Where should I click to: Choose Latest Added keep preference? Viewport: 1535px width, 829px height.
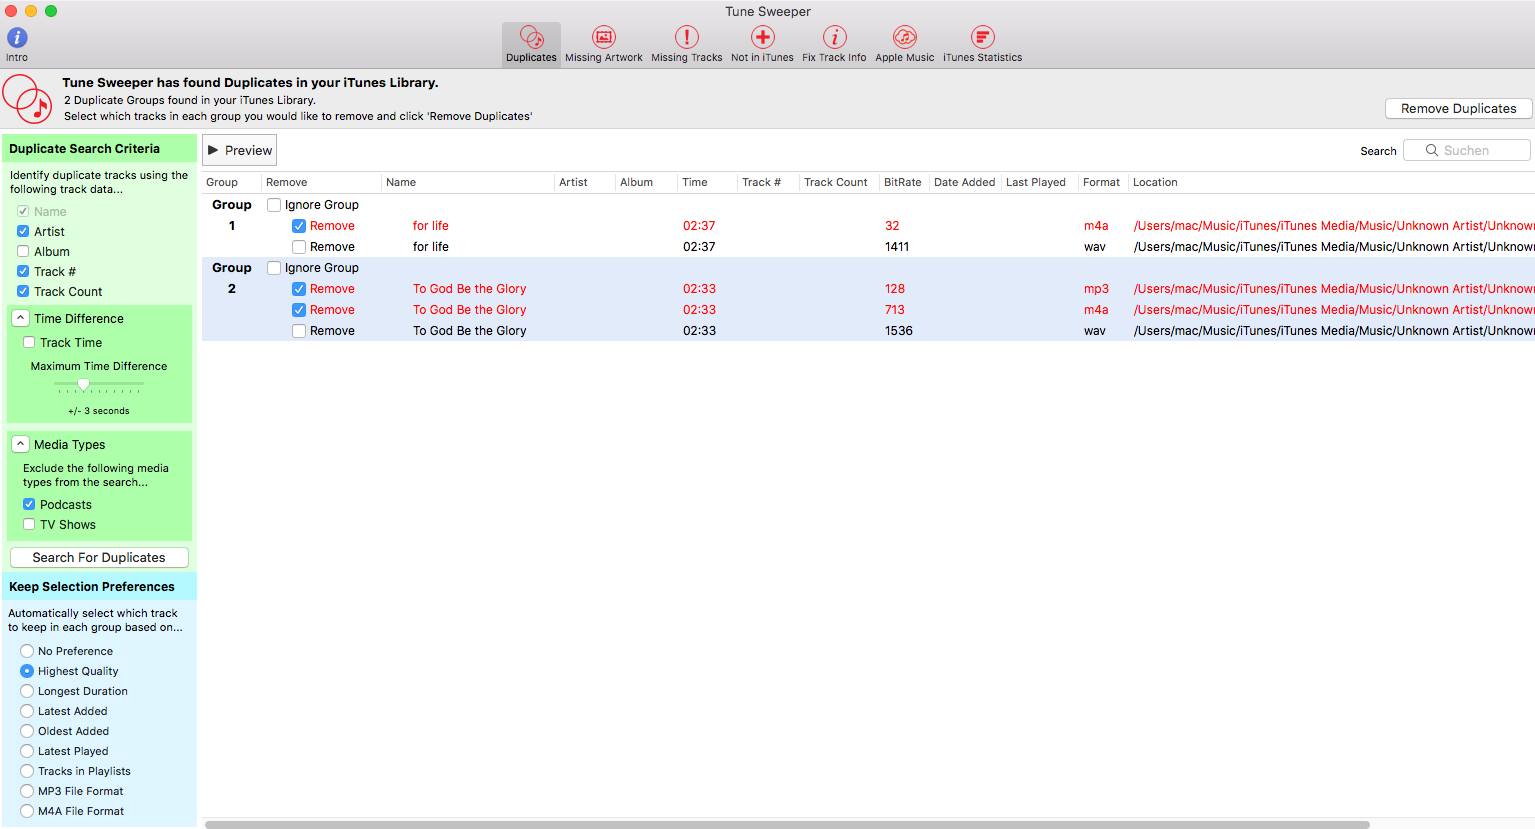(27, 711)
